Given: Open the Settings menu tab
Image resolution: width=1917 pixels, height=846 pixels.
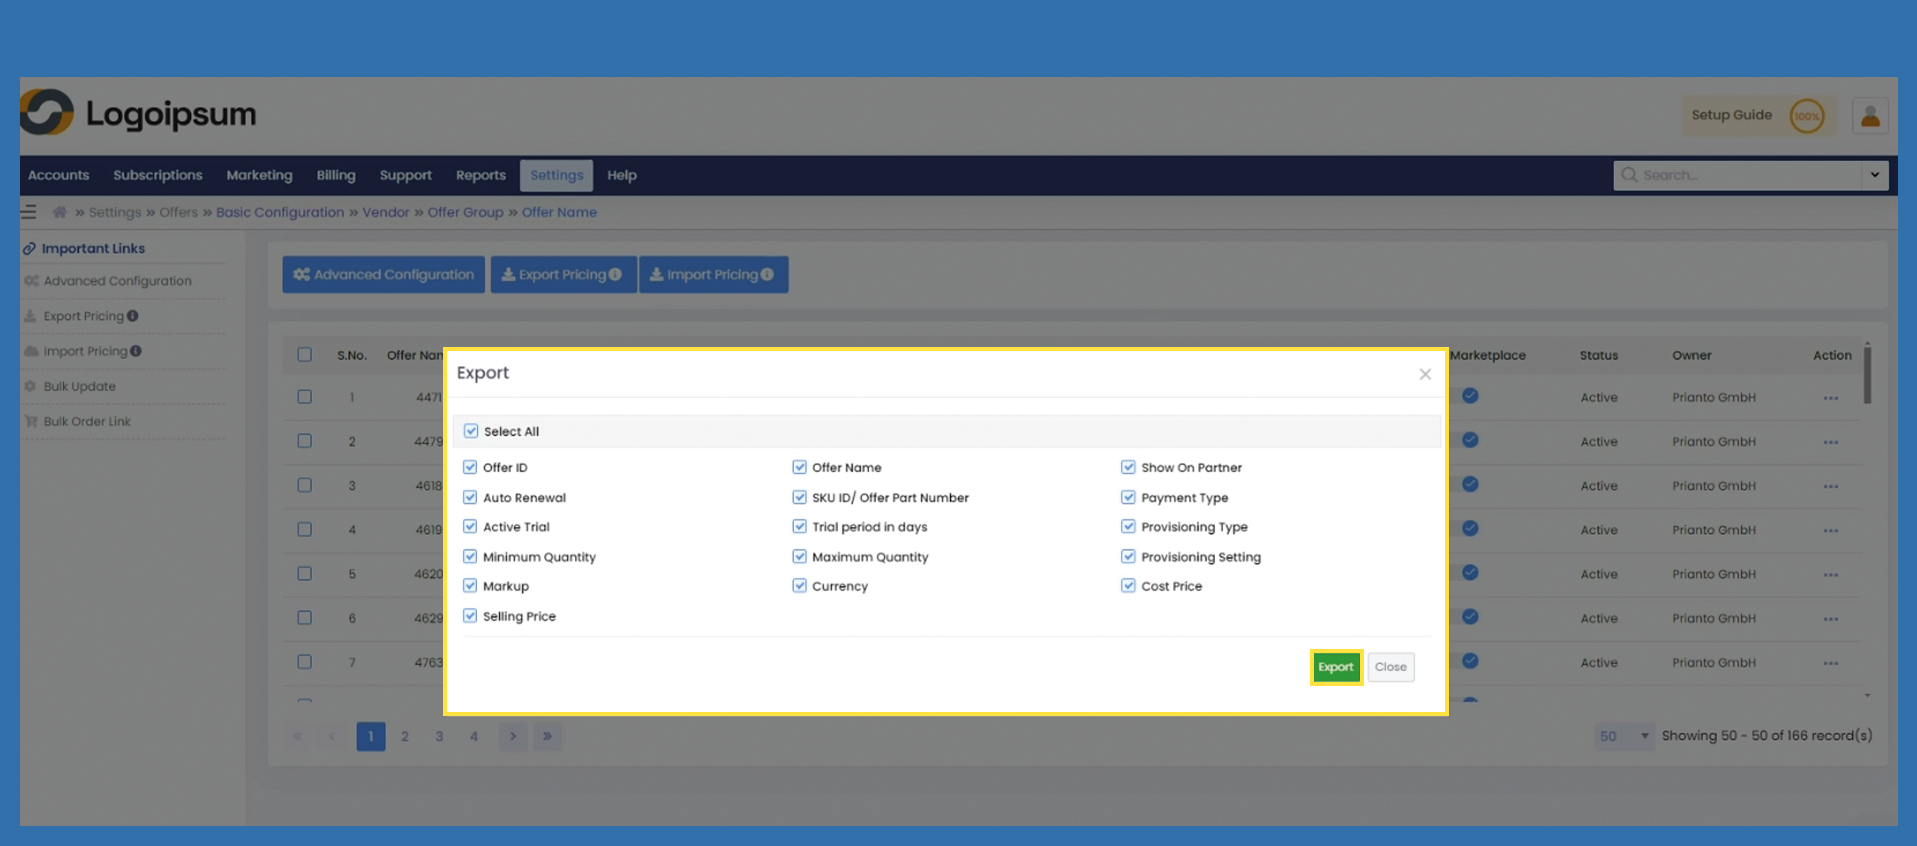Looking at the screenshot, I should (556, 175).
